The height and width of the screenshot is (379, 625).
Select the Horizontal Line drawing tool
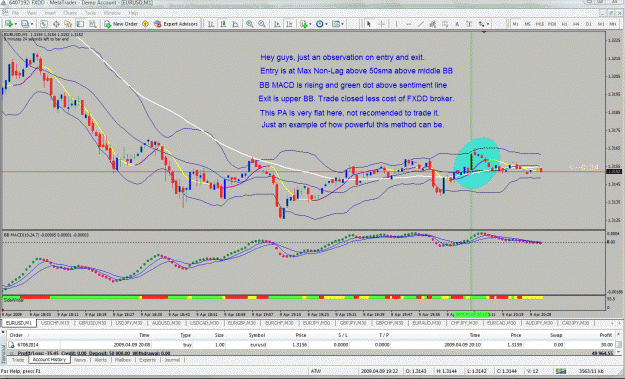[408, 24]
